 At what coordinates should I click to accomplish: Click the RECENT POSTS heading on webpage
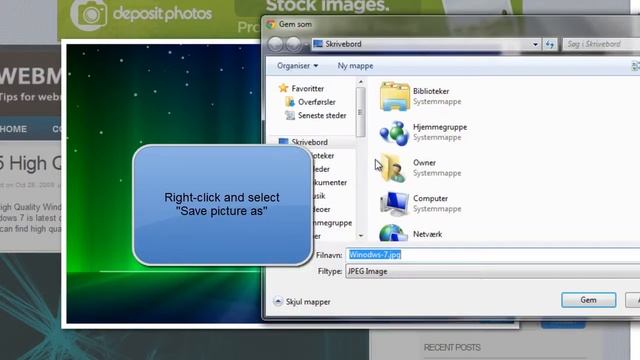[x=452, y=347]
